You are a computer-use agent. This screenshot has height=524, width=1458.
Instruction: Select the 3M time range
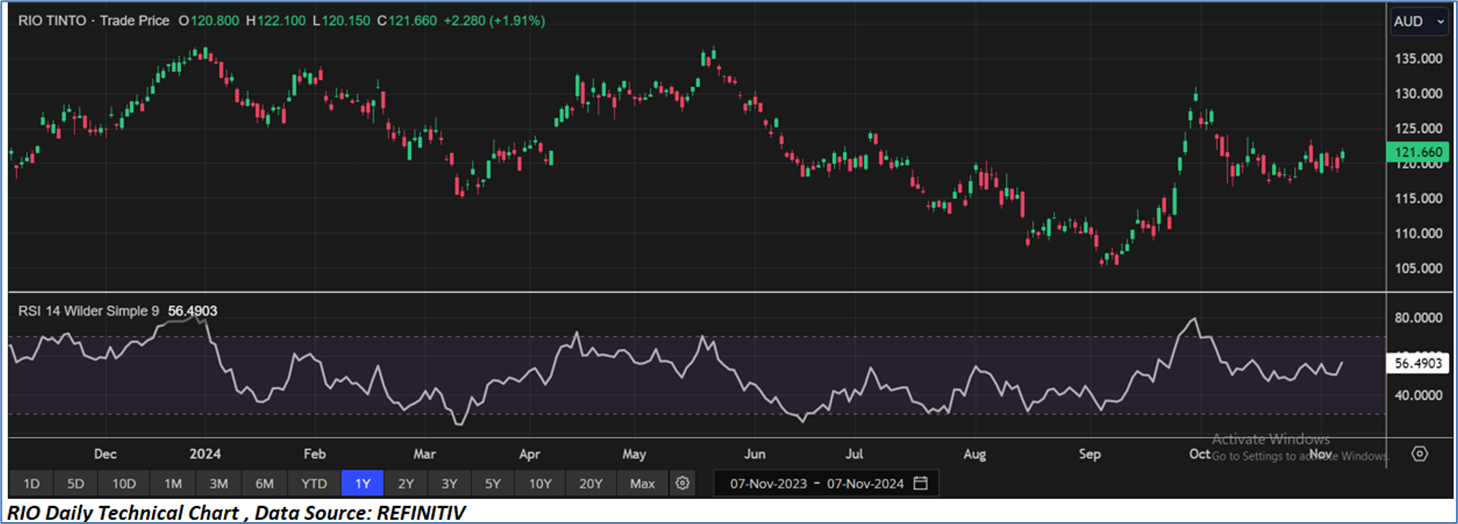tap(218, 484)
